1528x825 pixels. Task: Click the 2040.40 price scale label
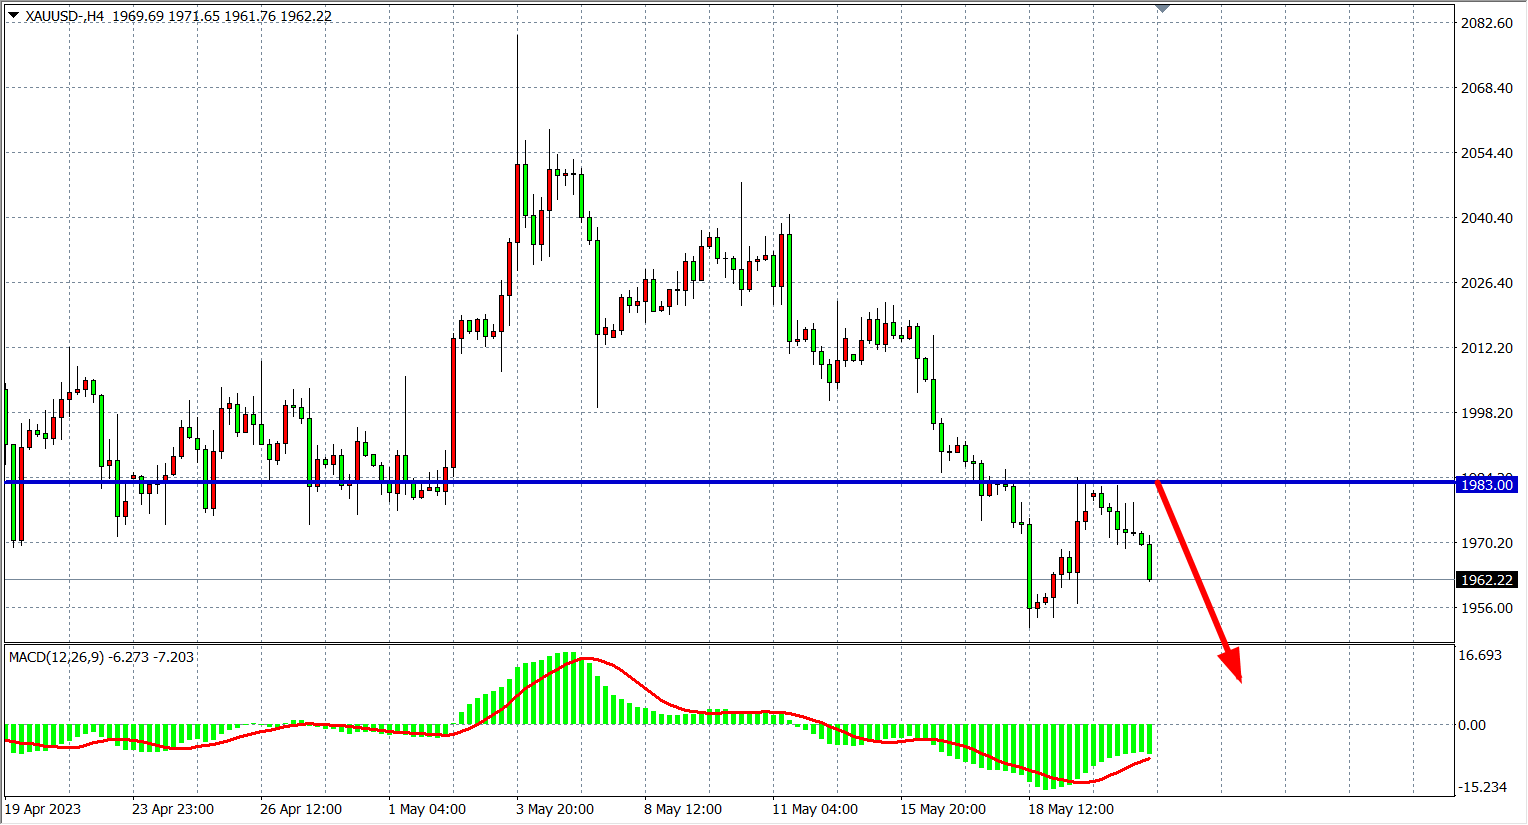coord(1487,218)
